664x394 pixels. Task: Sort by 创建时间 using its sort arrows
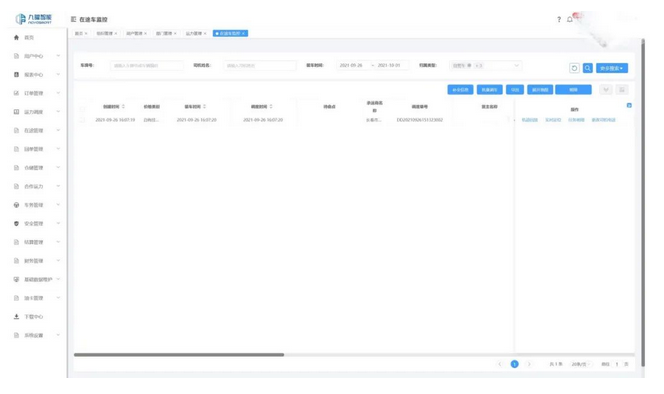pyautogui.click(x=123, y=107)
